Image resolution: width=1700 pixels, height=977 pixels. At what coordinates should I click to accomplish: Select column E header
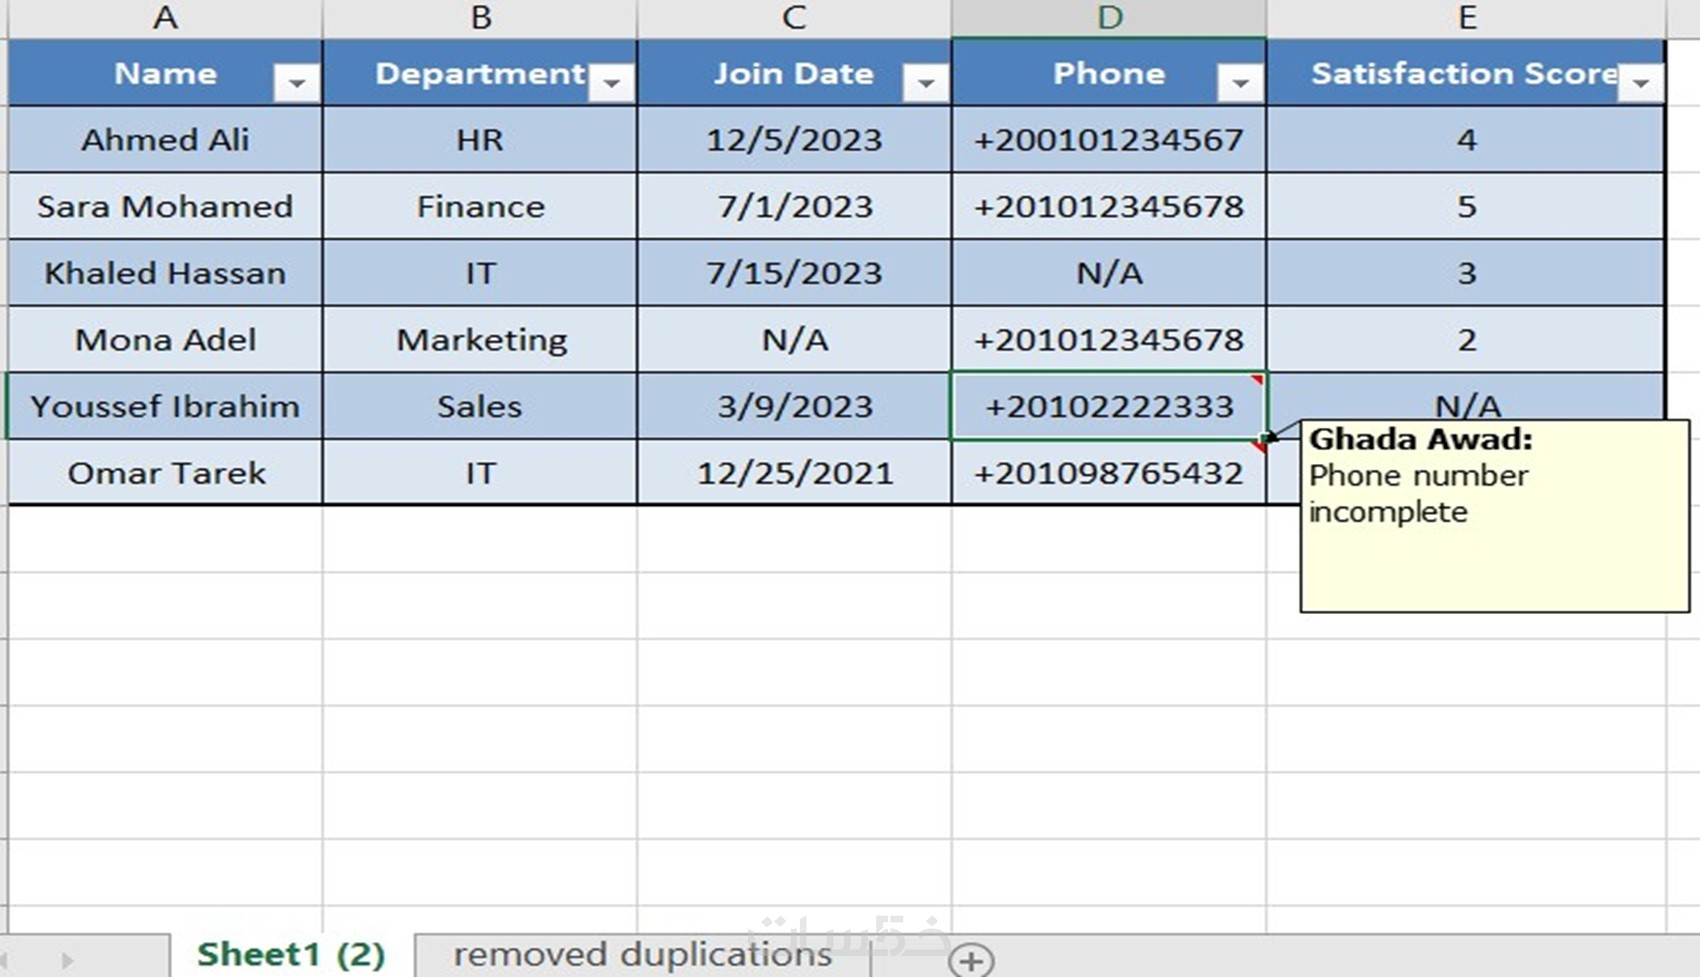(1466, 18)
